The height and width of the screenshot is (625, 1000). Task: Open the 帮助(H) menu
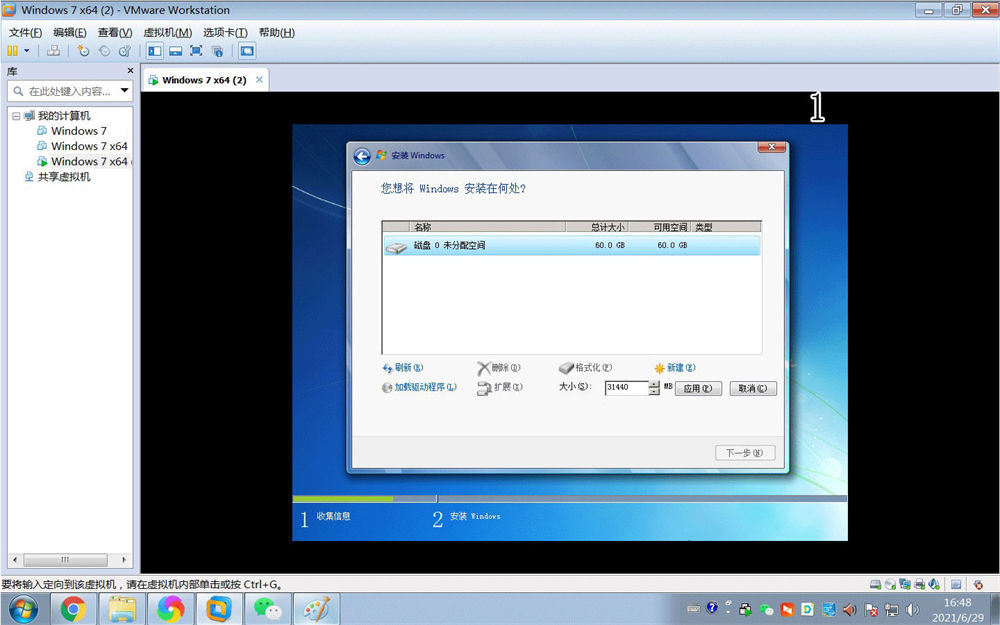coord(277,33)
